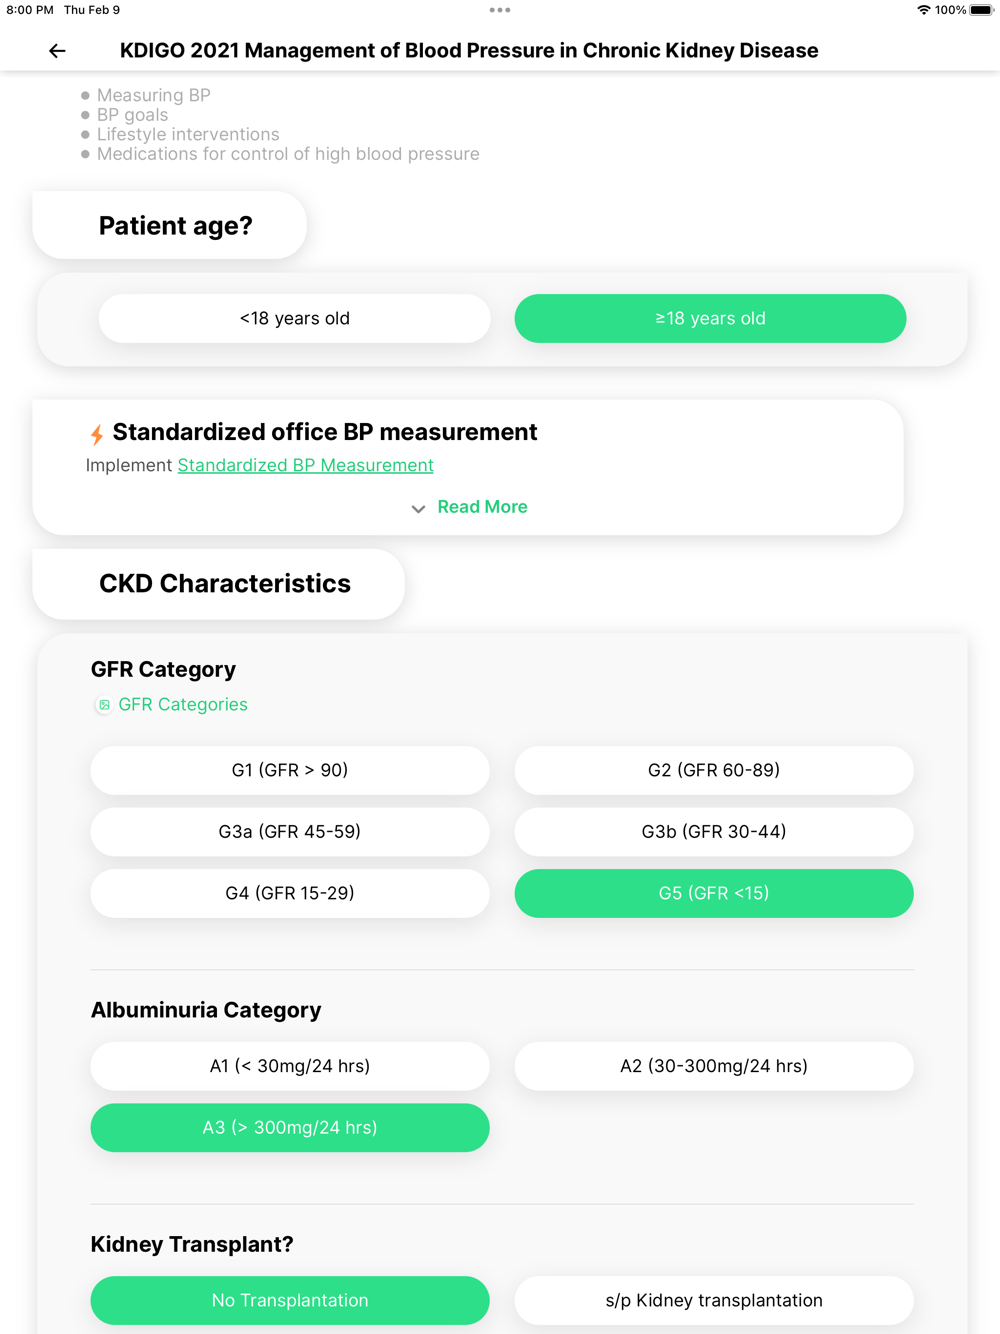Pick G4 (GFR 15-29) category

290,893
